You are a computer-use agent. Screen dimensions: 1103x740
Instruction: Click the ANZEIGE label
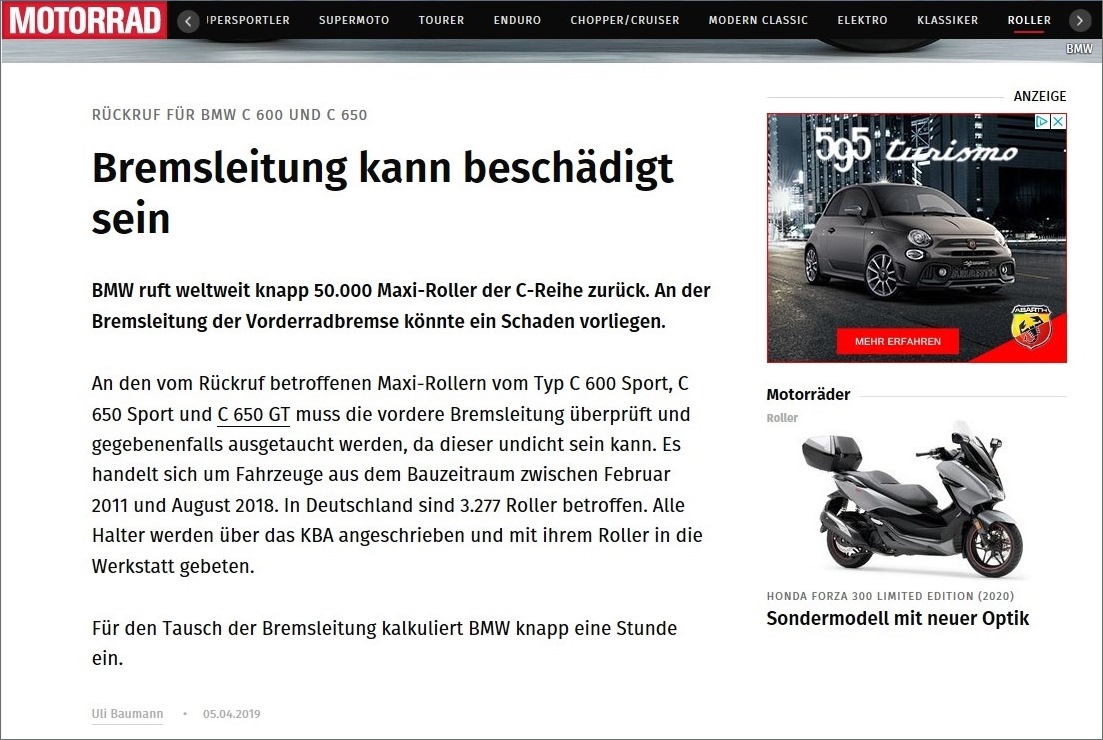(1040, 96)
